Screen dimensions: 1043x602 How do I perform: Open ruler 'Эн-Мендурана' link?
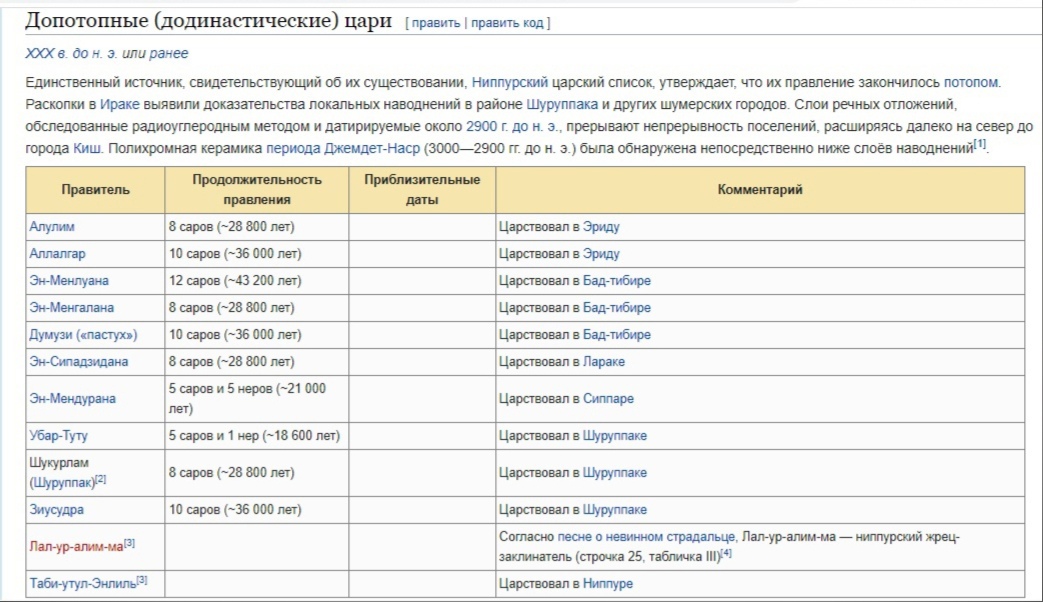pos(73,398)
